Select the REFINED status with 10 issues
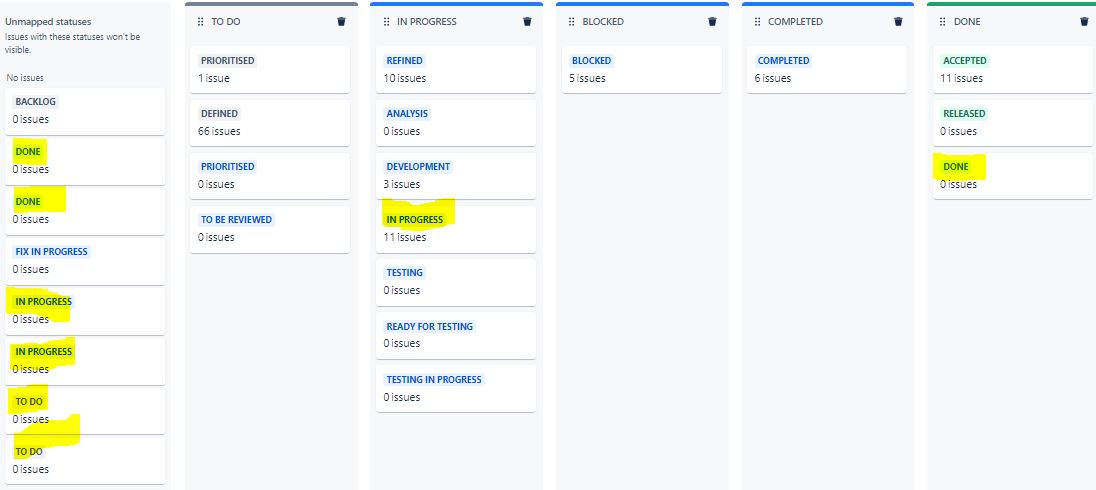 [x=456, y=69]
